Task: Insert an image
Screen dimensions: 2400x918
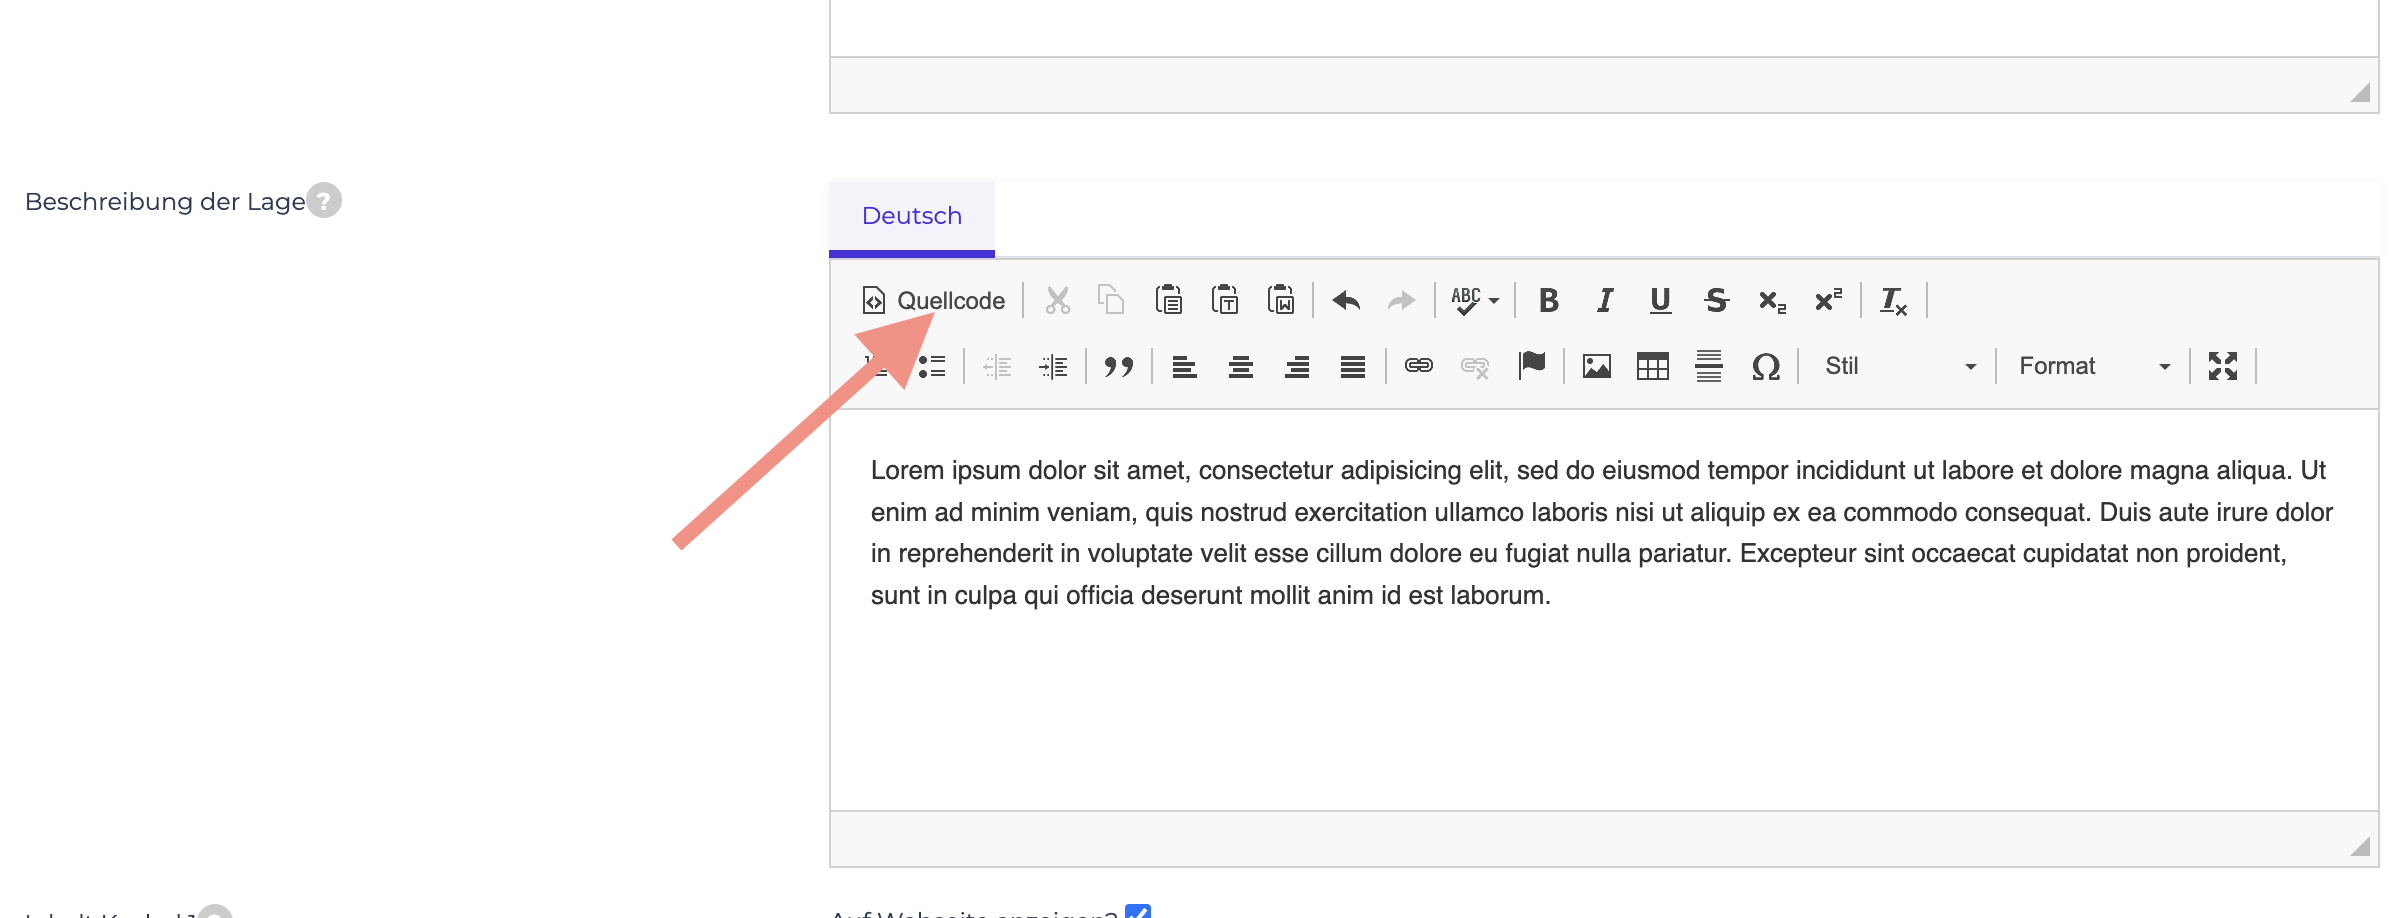Action: pos(1596,366)
